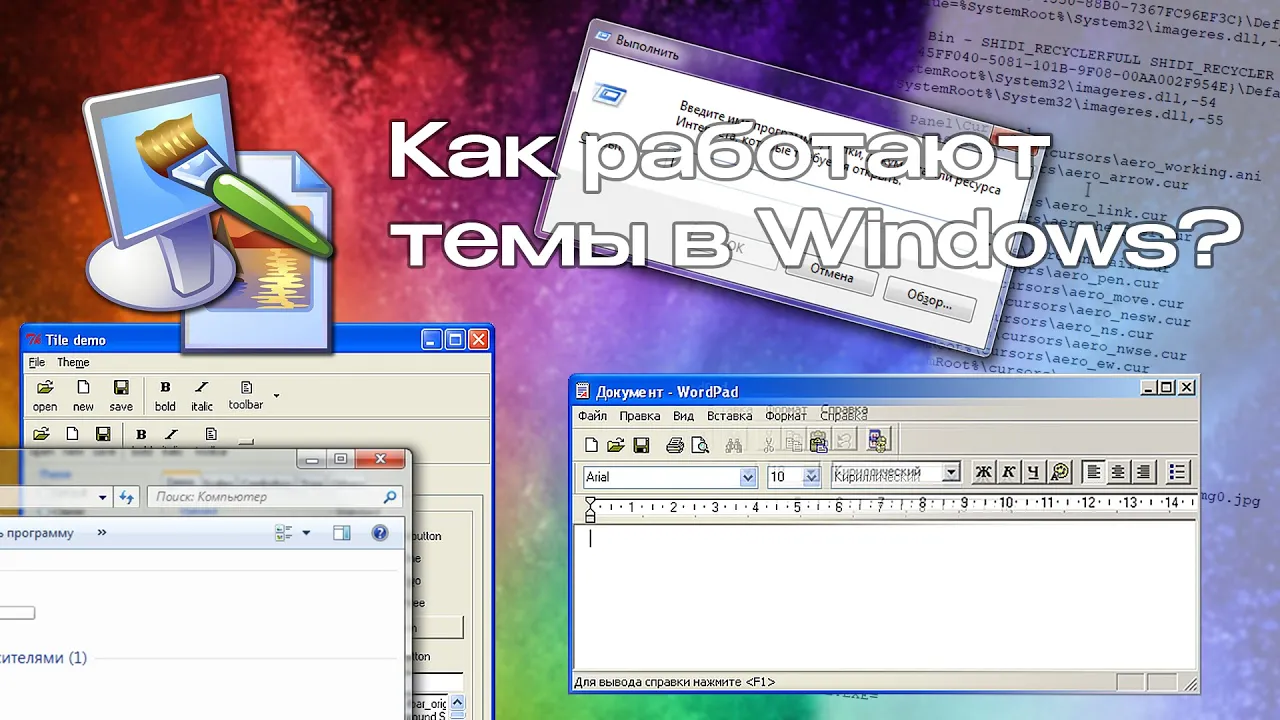Open the view options dropdown arrow in Explorer
Screen dimensions: 1280x720
coord(306,533)
